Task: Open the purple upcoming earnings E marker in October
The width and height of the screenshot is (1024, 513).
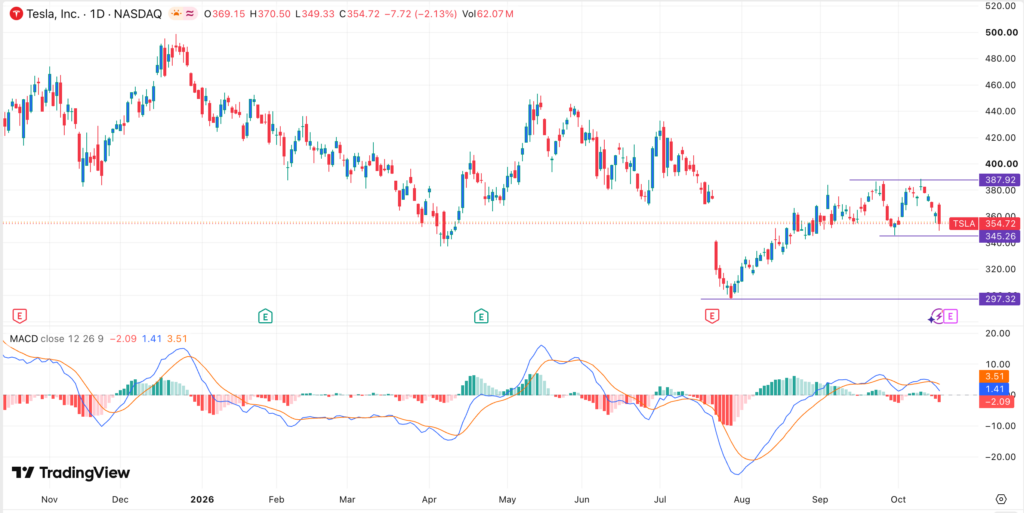Action: coord(951,317)
